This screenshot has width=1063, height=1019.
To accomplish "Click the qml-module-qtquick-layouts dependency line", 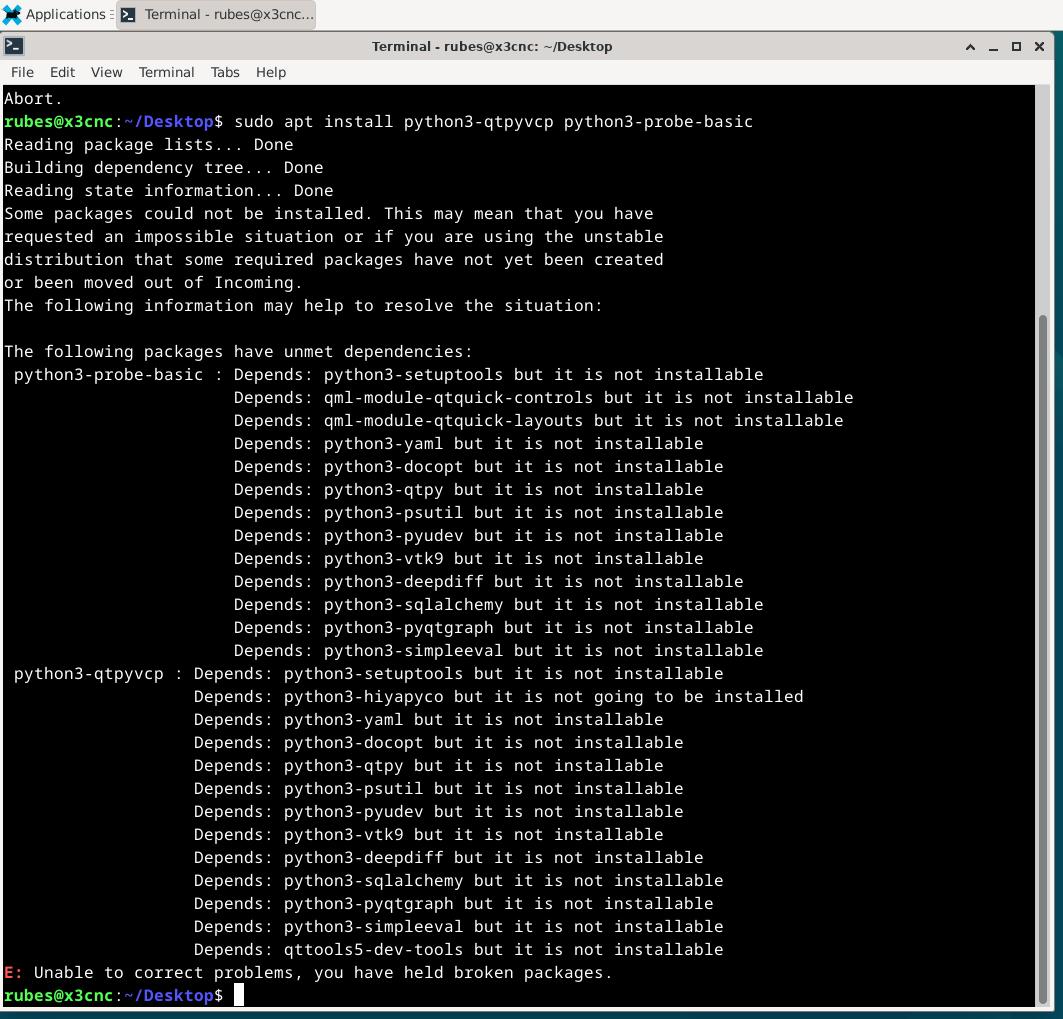I will [x=538, y=420].
